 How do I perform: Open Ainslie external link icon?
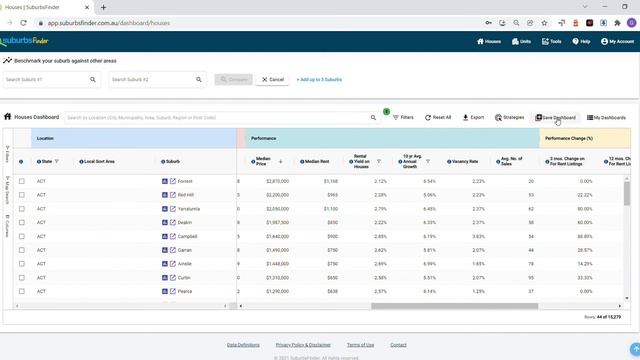coord(173,264)
